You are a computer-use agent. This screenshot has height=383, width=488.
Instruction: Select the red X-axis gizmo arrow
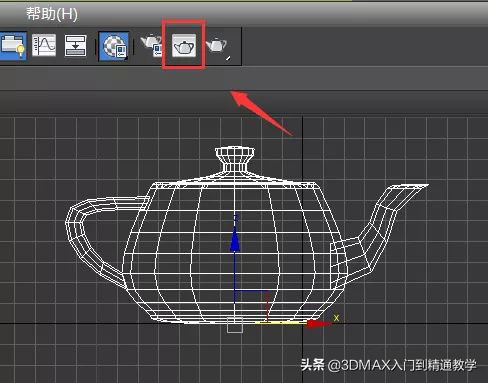[x=318, y=324]
